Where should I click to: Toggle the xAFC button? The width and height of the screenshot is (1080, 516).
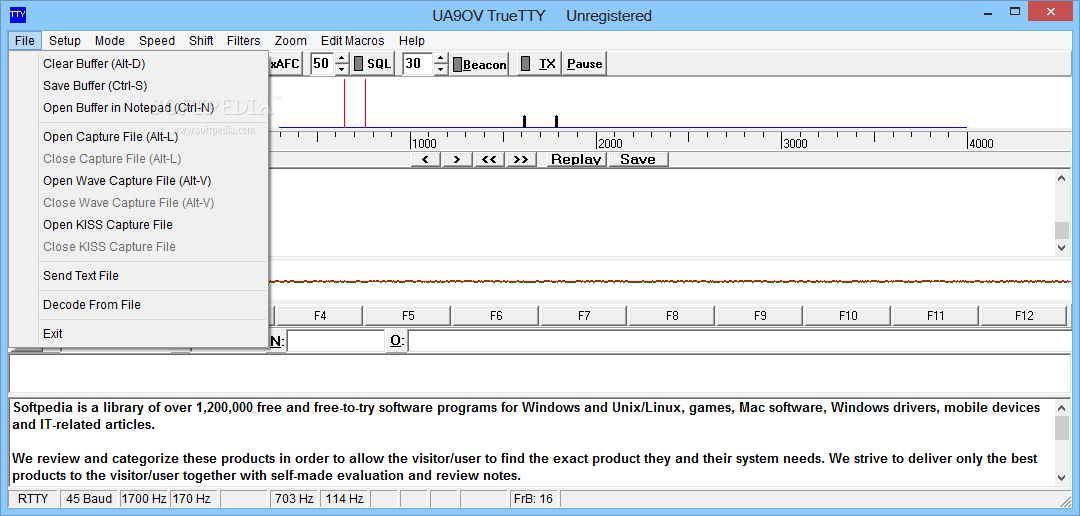[284, 64]
